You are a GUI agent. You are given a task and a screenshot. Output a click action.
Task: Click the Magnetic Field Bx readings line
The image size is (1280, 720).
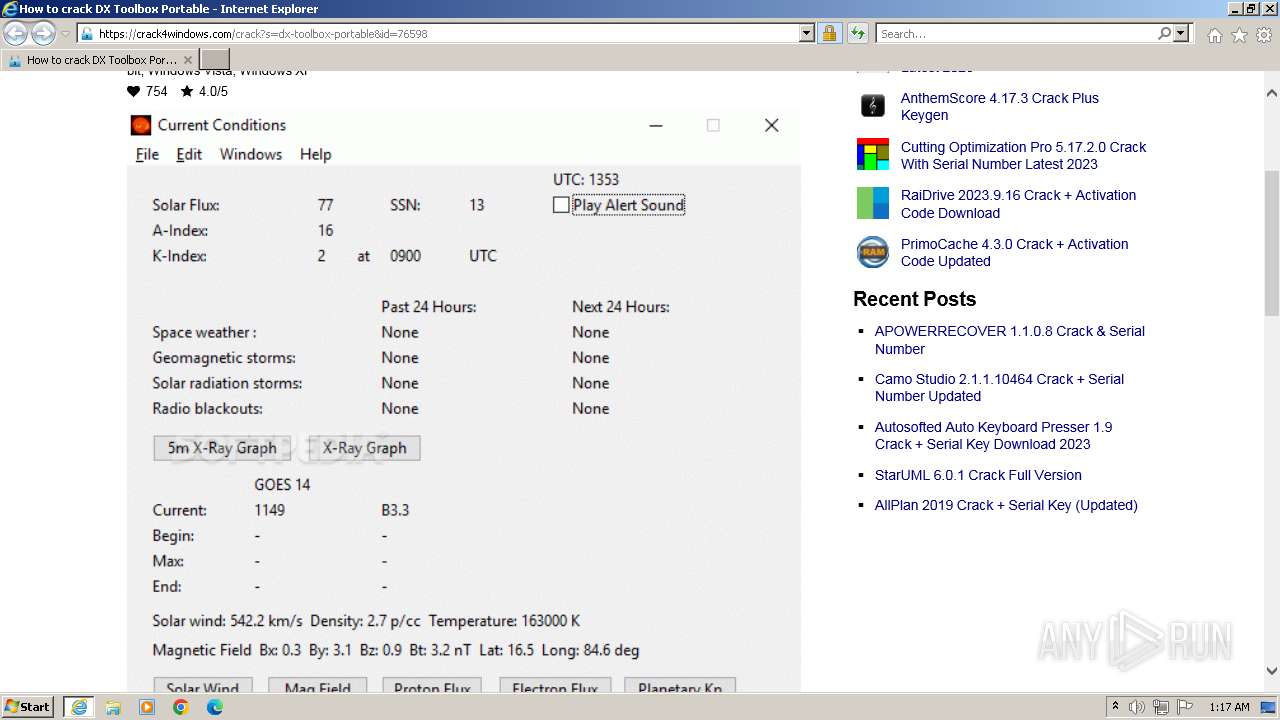pyautogui.click(x=396, y=650)
